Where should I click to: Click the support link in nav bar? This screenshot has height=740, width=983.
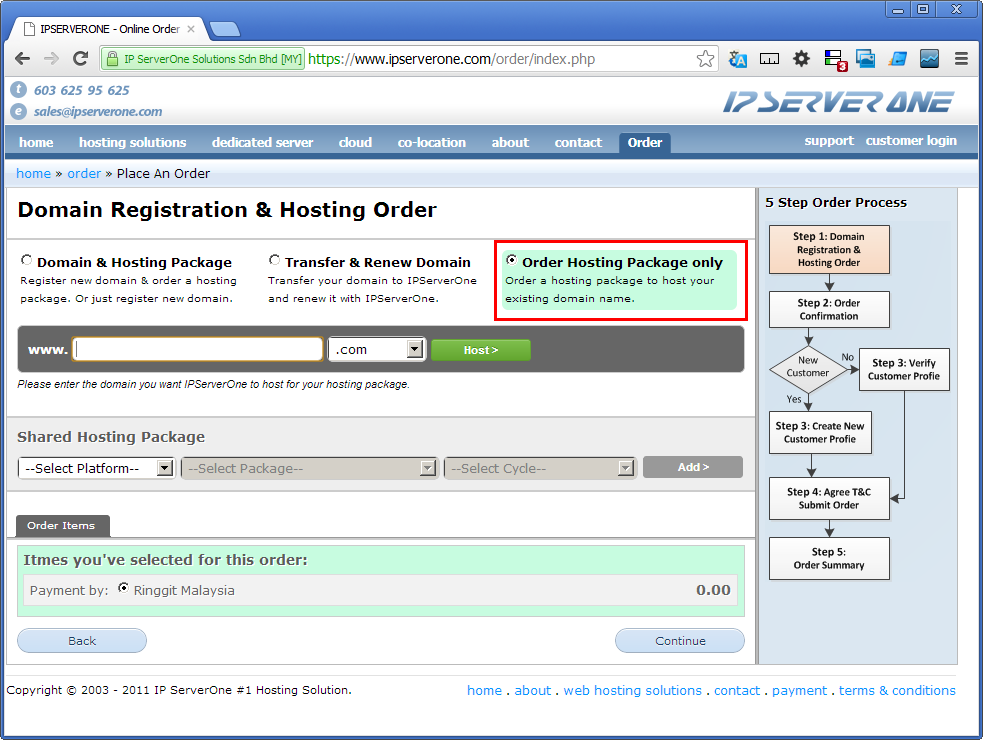829,140
